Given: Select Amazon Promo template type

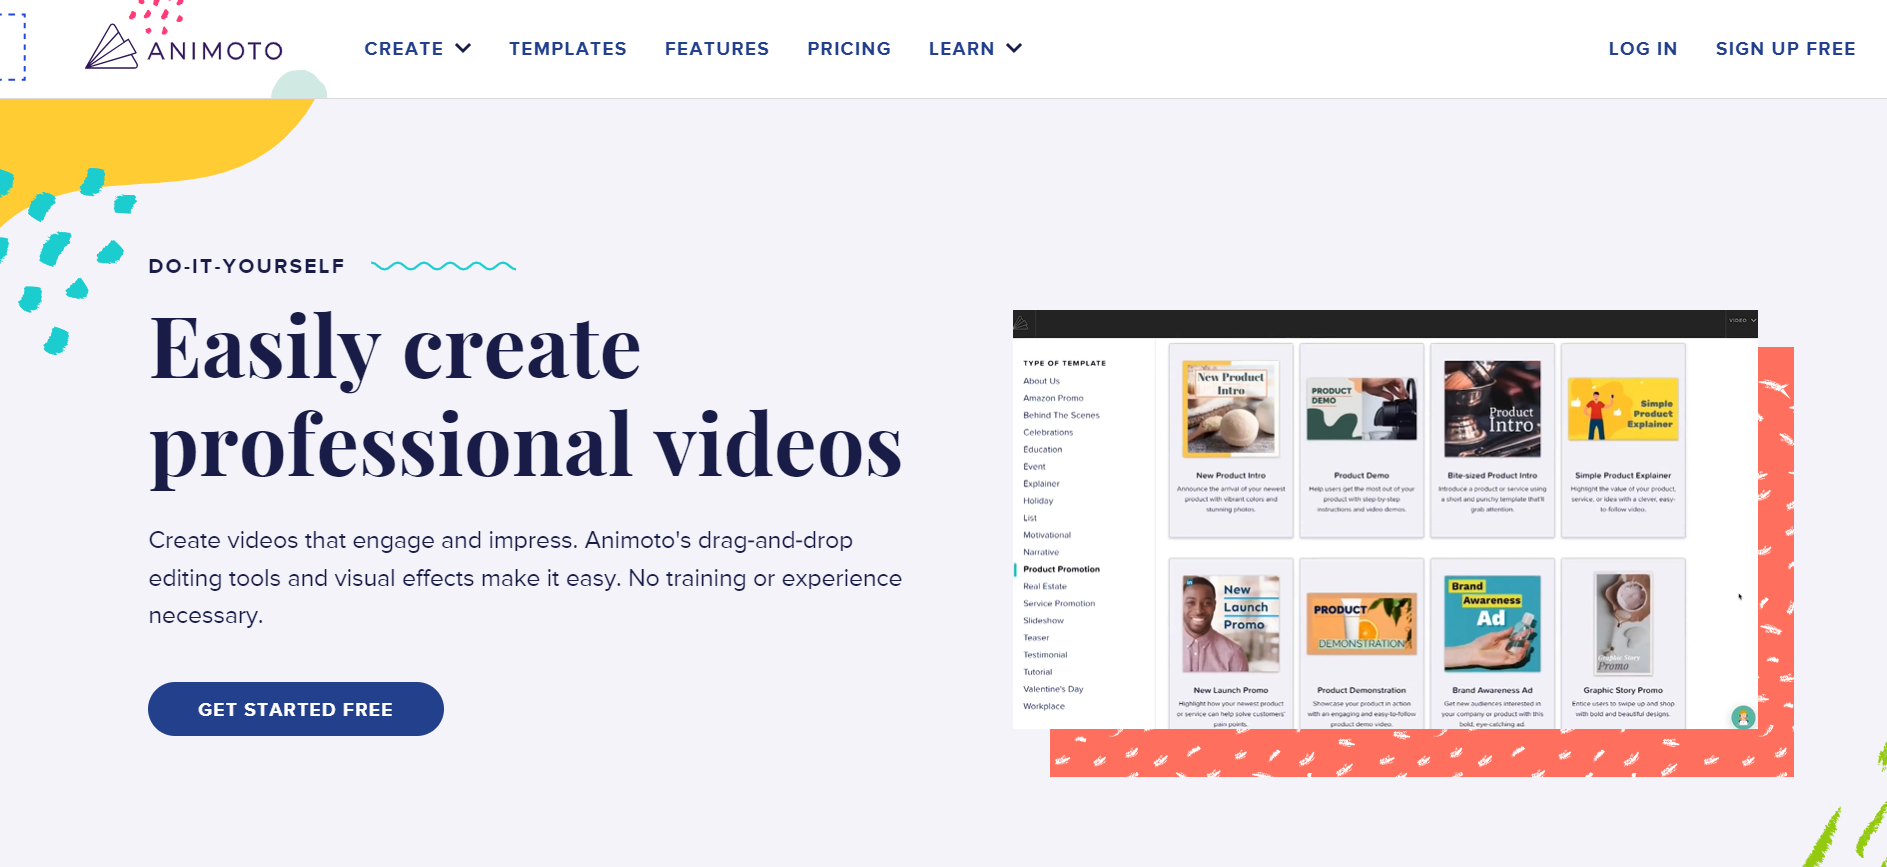Looking at the screenshot, I should (1053, 398).
